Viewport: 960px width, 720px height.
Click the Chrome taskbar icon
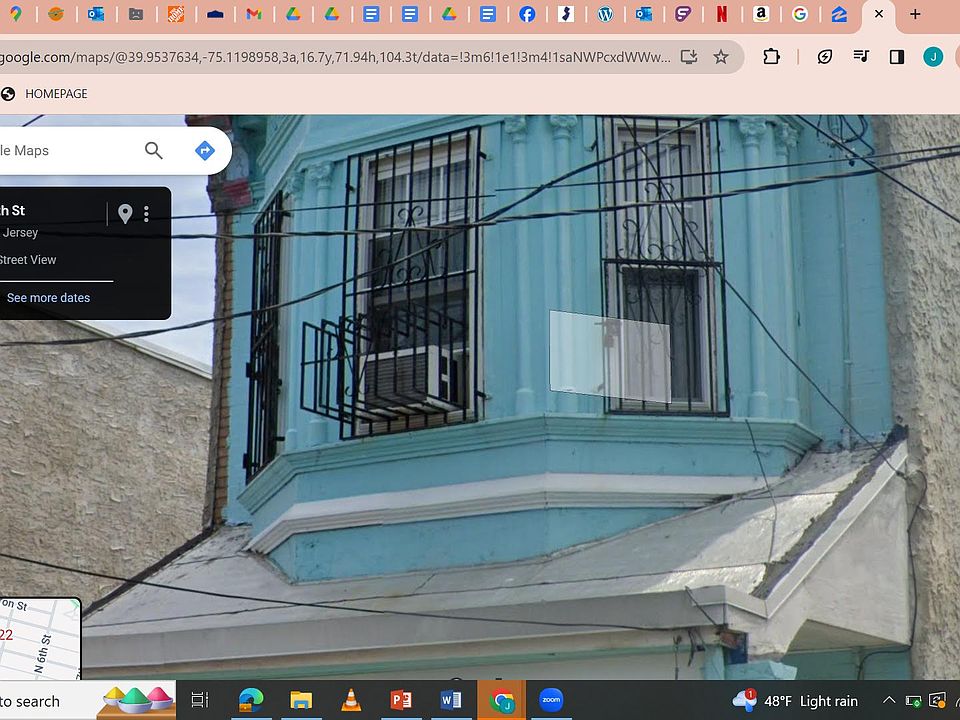(501, 700)
